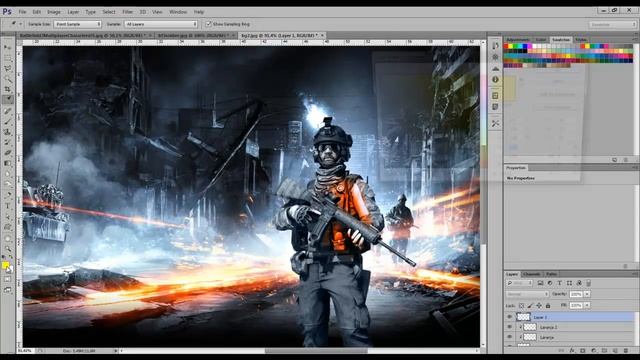
Task: Select the Quick Selection tool
Action: (7, 78)
